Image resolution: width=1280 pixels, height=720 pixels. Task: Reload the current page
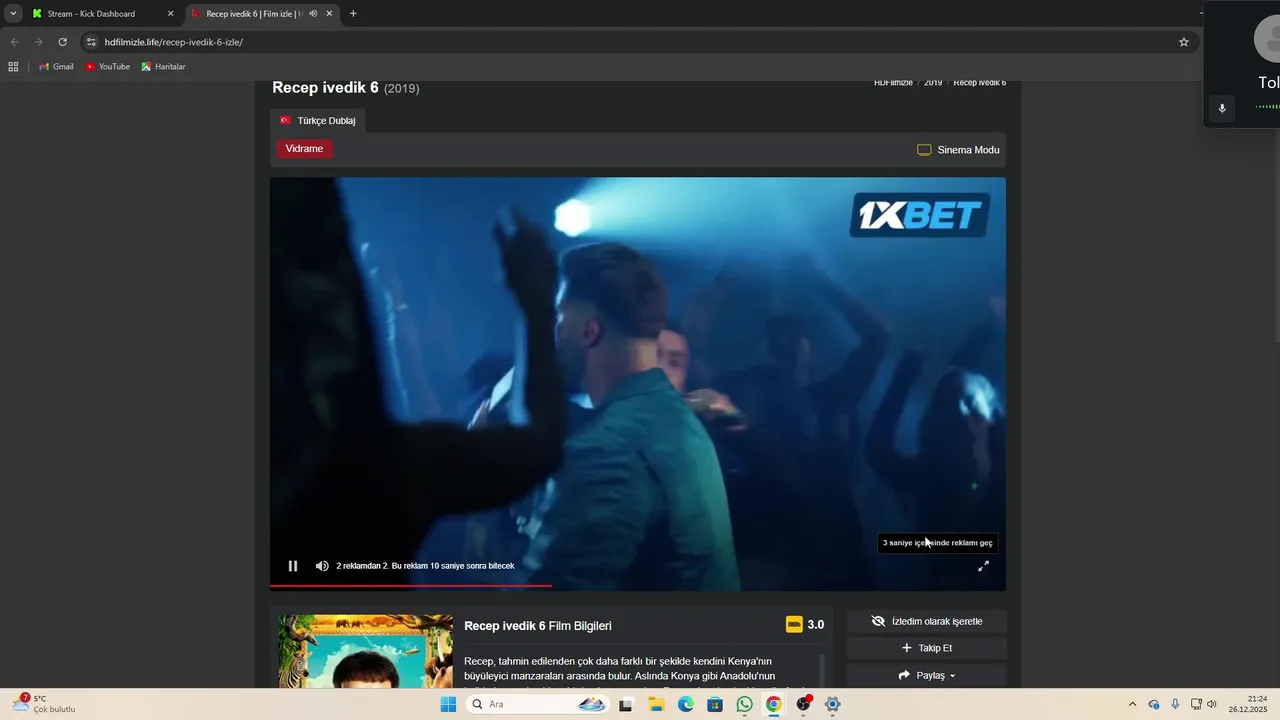[62, 42]
